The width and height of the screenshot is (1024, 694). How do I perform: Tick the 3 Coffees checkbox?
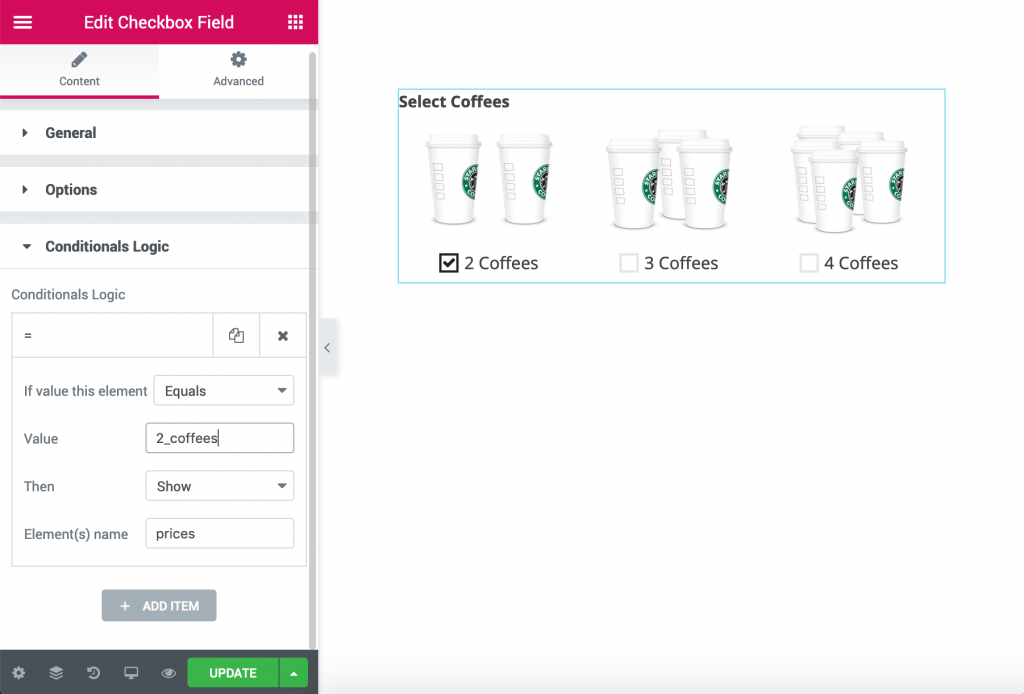coord(629,262)
